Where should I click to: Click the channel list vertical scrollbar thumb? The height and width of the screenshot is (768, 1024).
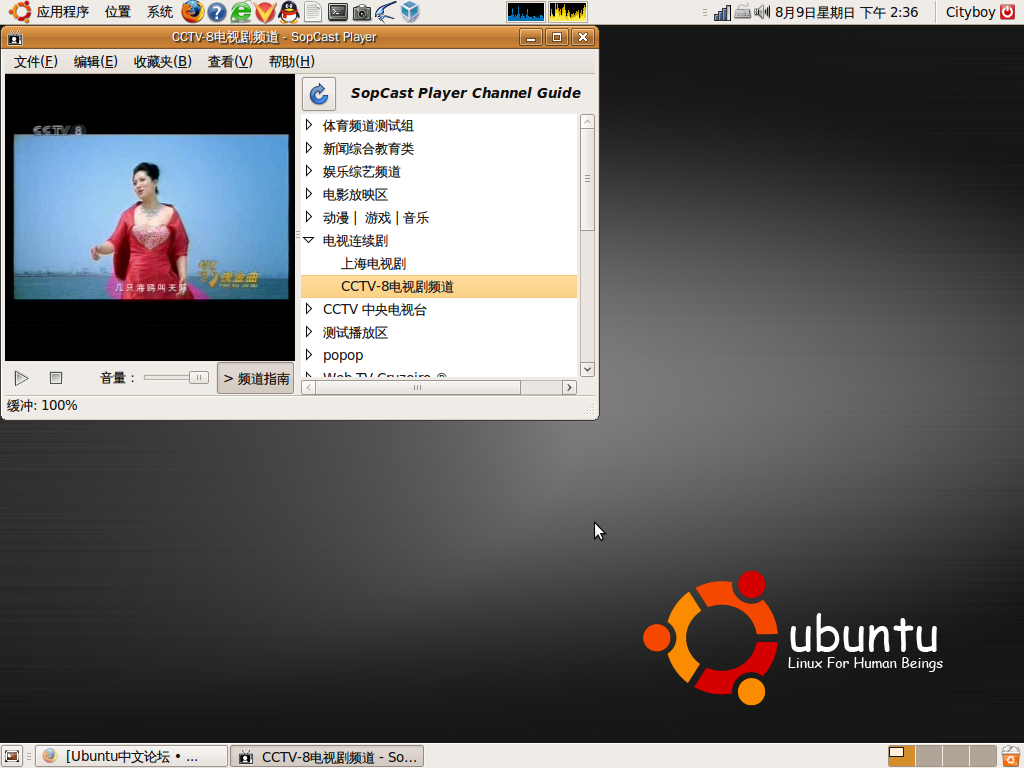click(x=587, y=179)
